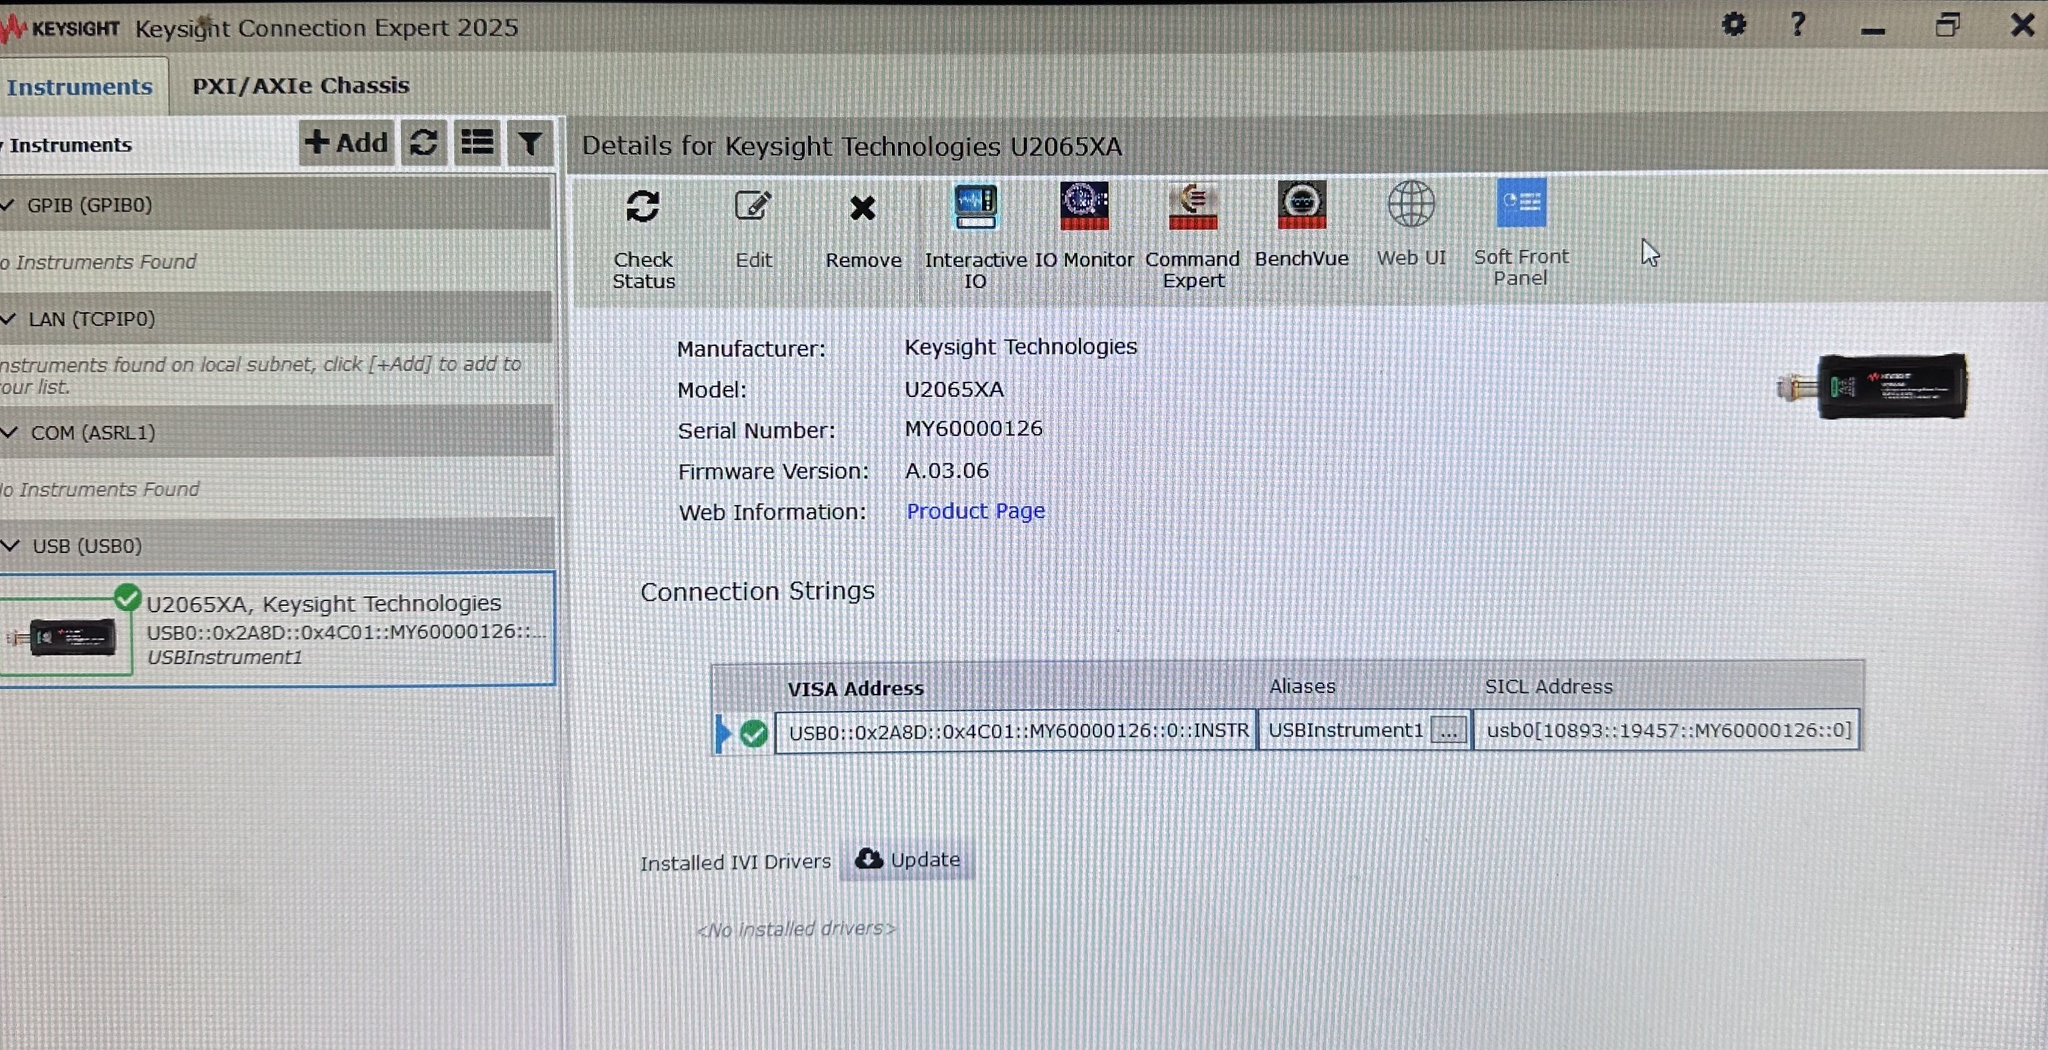This screenshot has width=2048, height=1050.
Task: Click the USBInstrument1 alias cell
Action: pos(1345,731)
